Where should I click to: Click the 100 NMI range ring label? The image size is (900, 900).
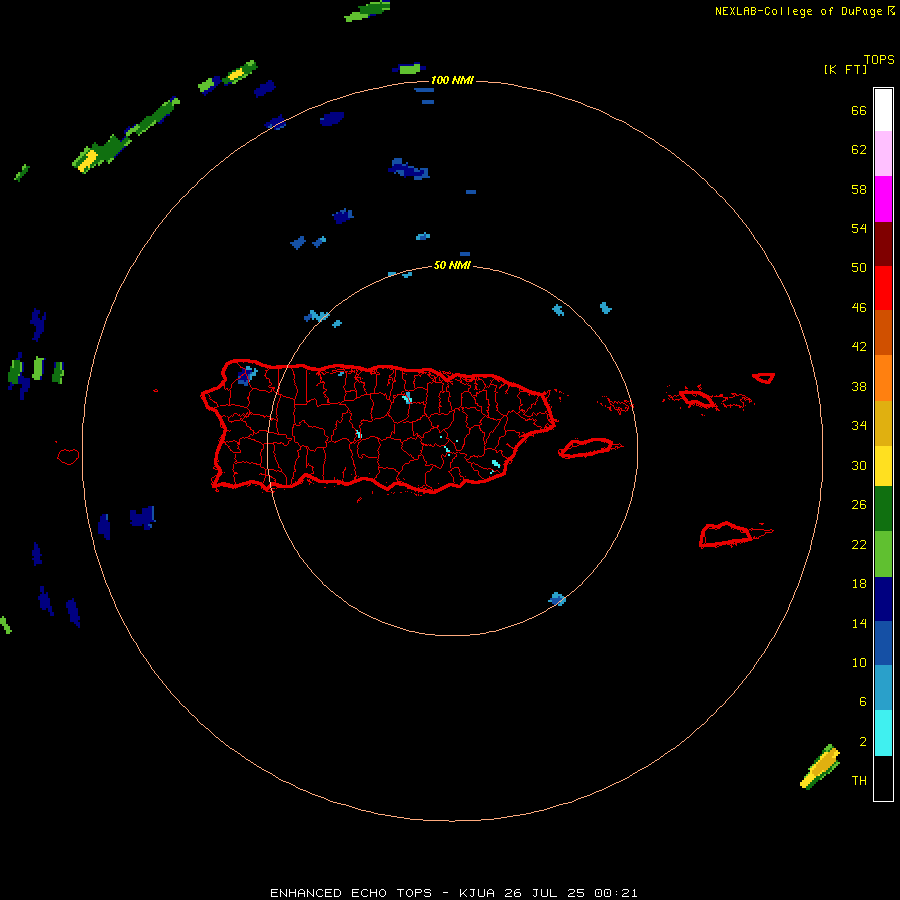pyautogui.click(x=452, y=80)
